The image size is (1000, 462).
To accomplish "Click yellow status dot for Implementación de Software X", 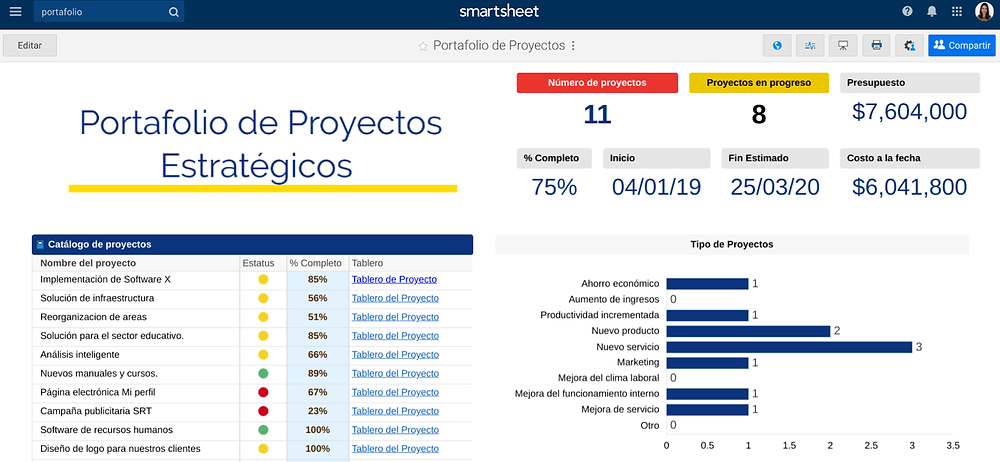I will point(263,279).
